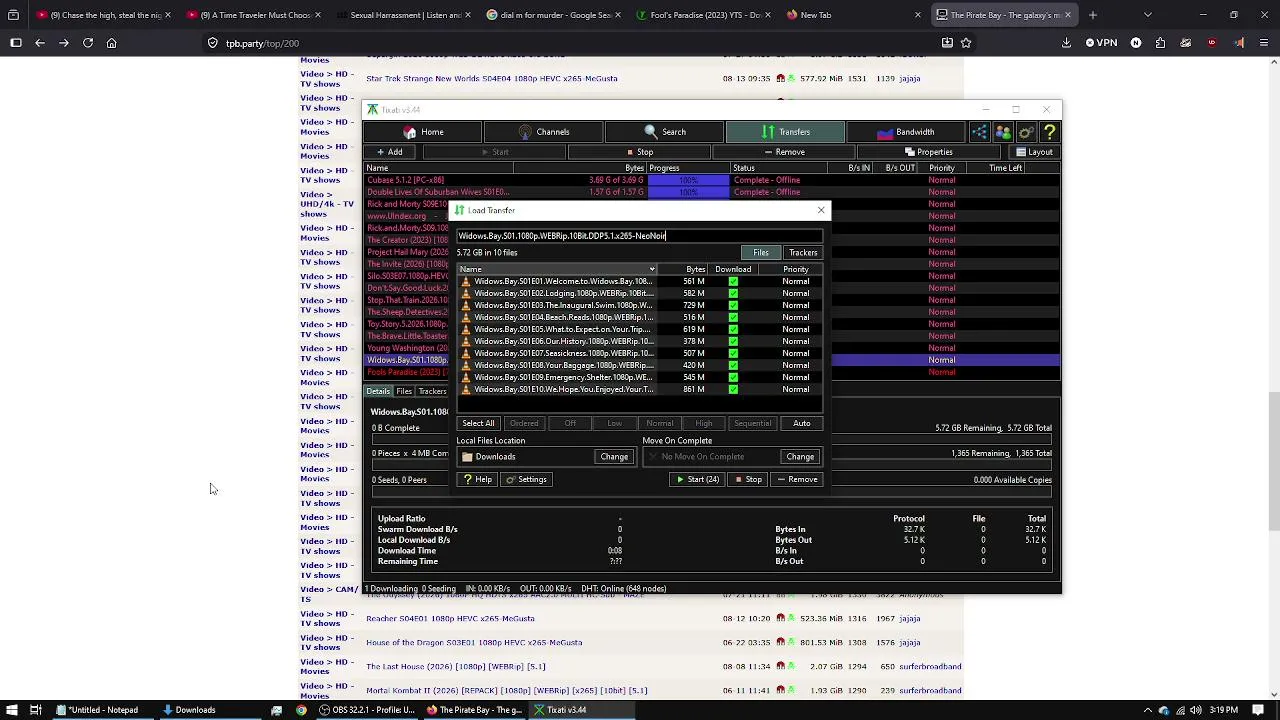Screen dimensions: 1280x720
Task: Click Select All in Load Transfer dialog
Action: [x=478, y=423]
